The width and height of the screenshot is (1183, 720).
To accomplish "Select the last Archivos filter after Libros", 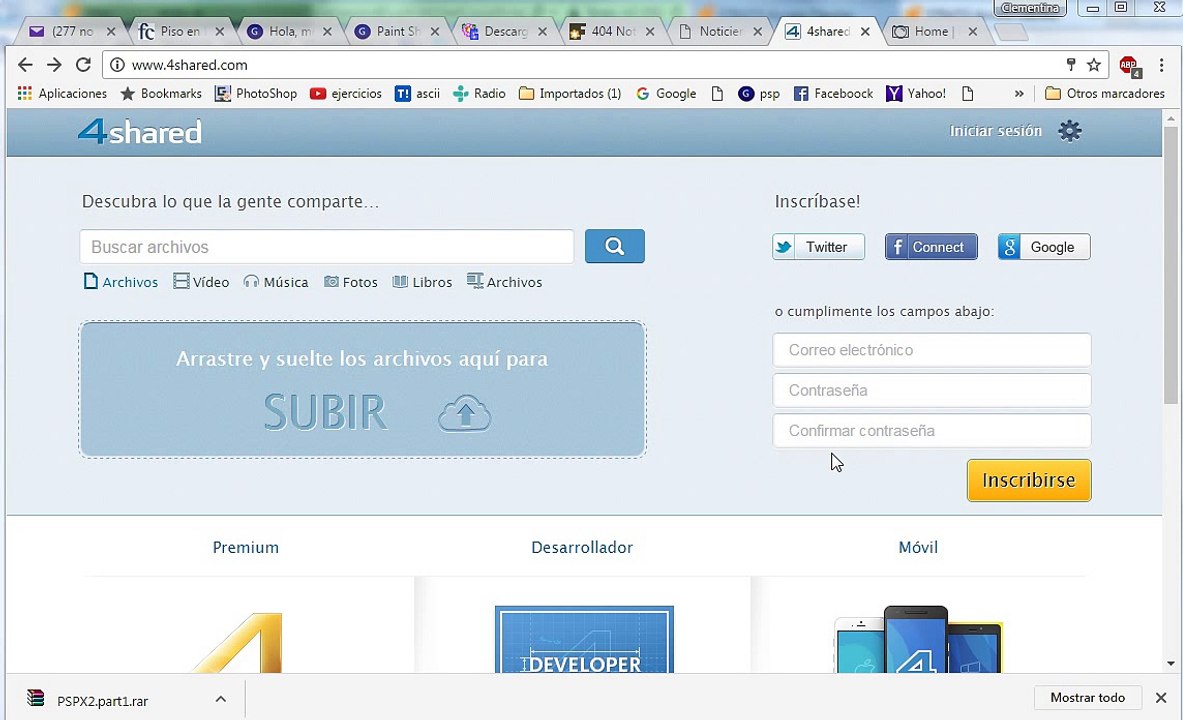I will (505, 282).
